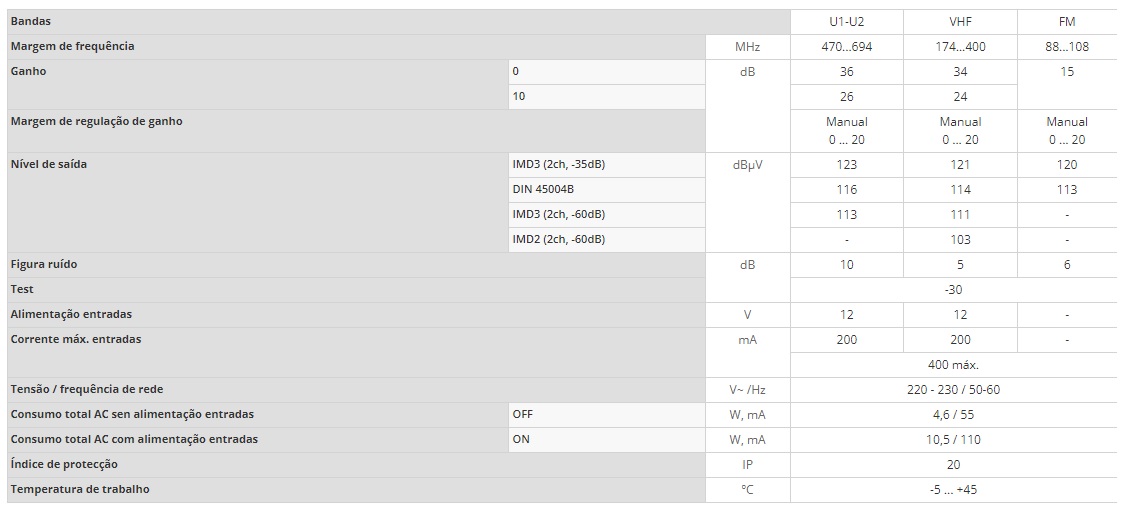Click the IMD3 (2ch, -35dB) cell
The image size is (1127, 509).
(x=607, y=165)
